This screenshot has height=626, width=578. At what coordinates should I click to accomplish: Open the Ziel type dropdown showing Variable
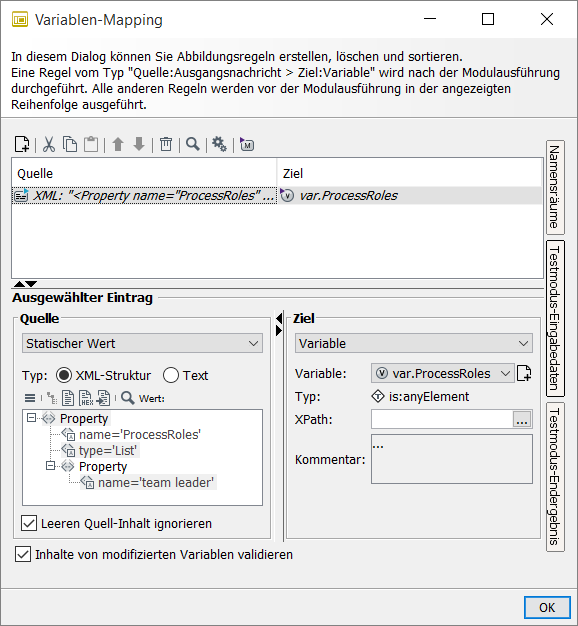[414, 343]
